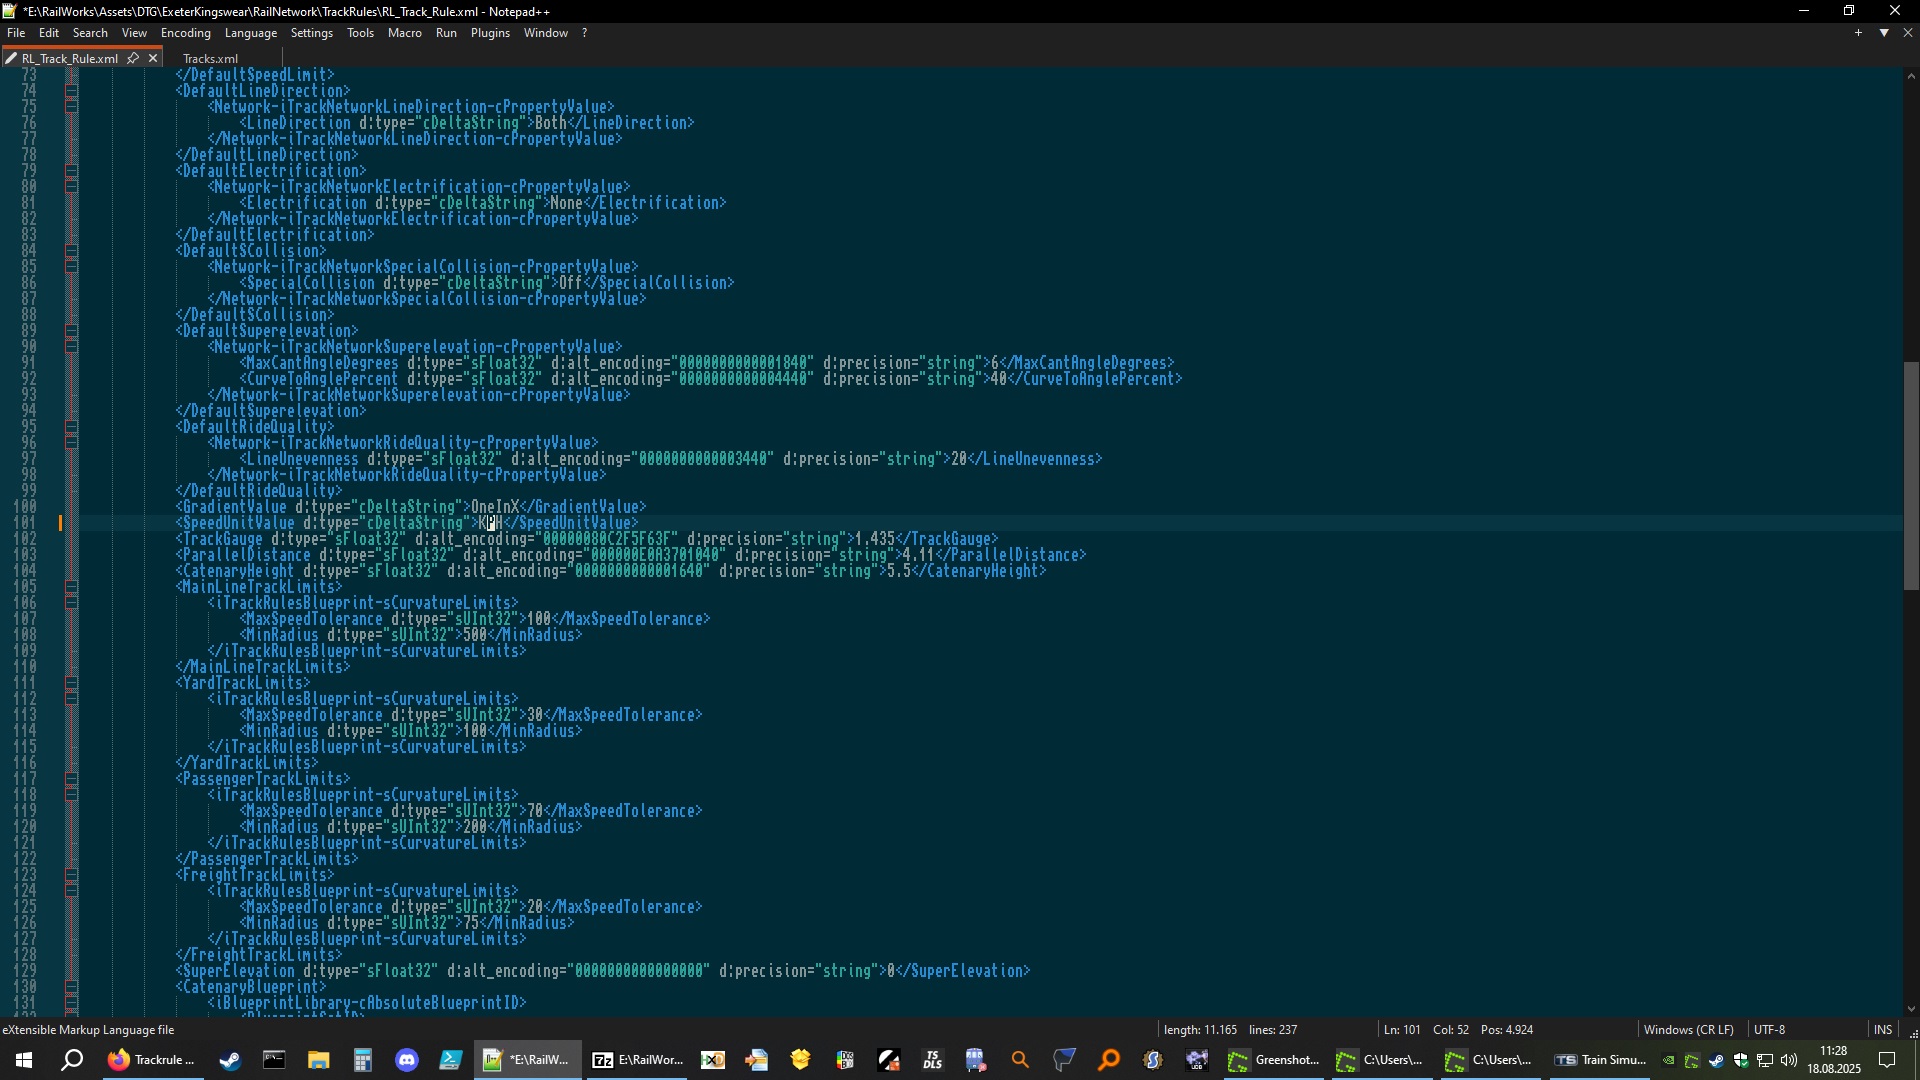Close the RL_Track_Rule.xml tab
Screen dimensions: 1920x1080
(x=153, y=58)
